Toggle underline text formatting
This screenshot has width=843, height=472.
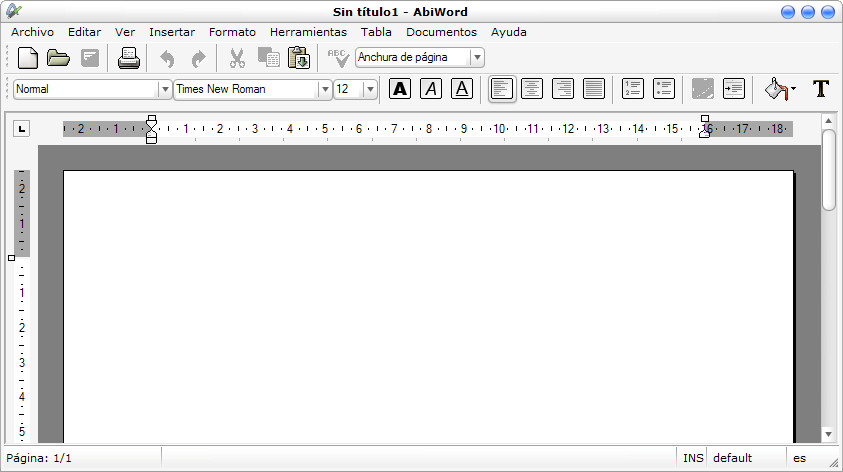[x=462, y=89]
